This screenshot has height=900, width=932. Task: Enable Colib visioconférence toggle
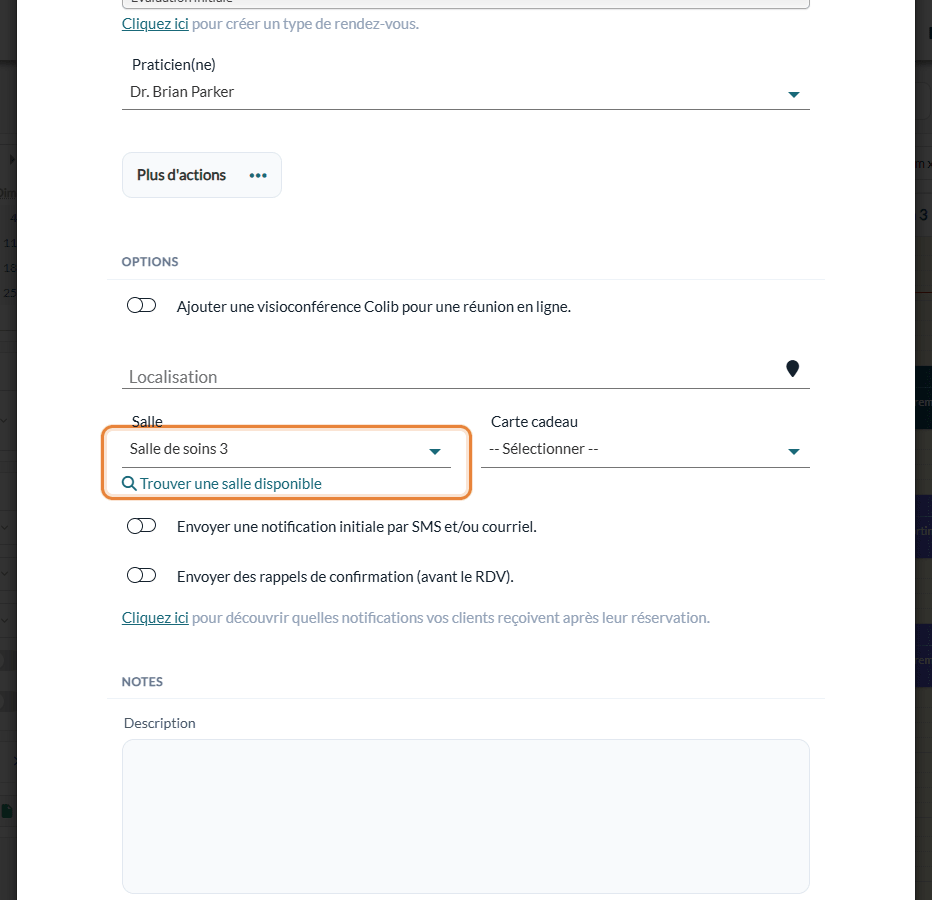click(141, 306)
